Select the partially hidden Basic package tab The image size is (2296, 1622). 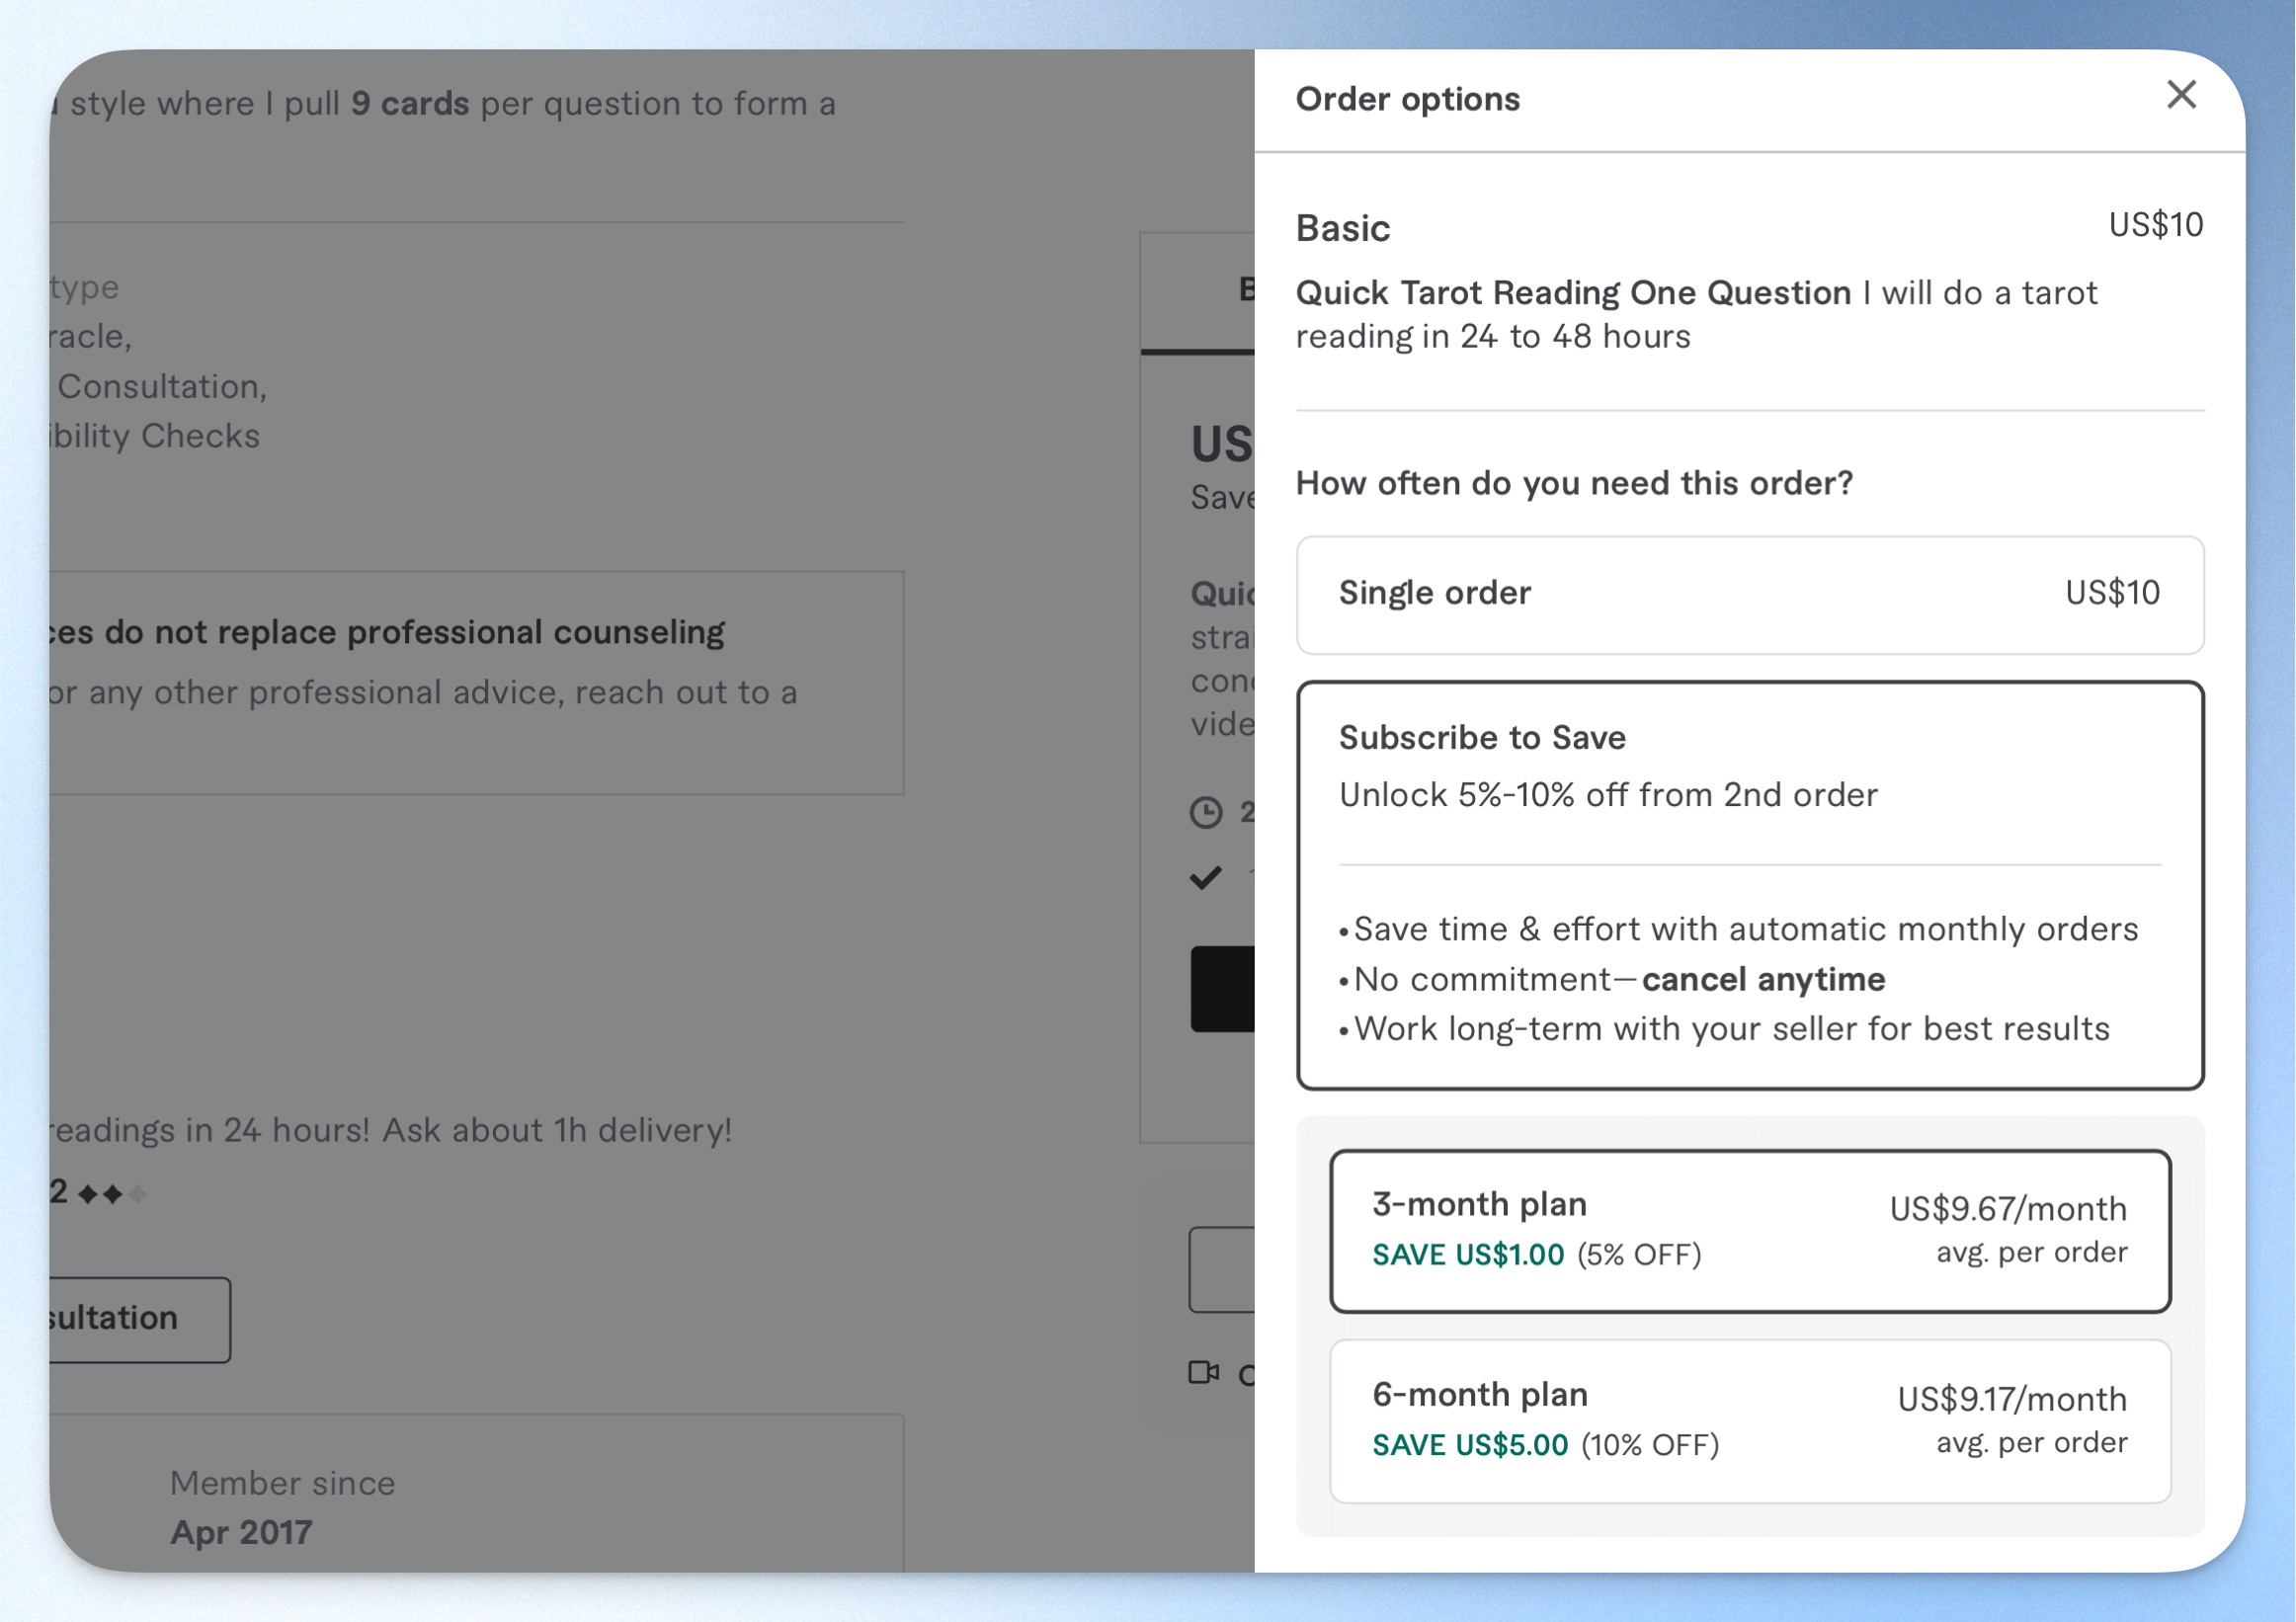(1198, 292)
